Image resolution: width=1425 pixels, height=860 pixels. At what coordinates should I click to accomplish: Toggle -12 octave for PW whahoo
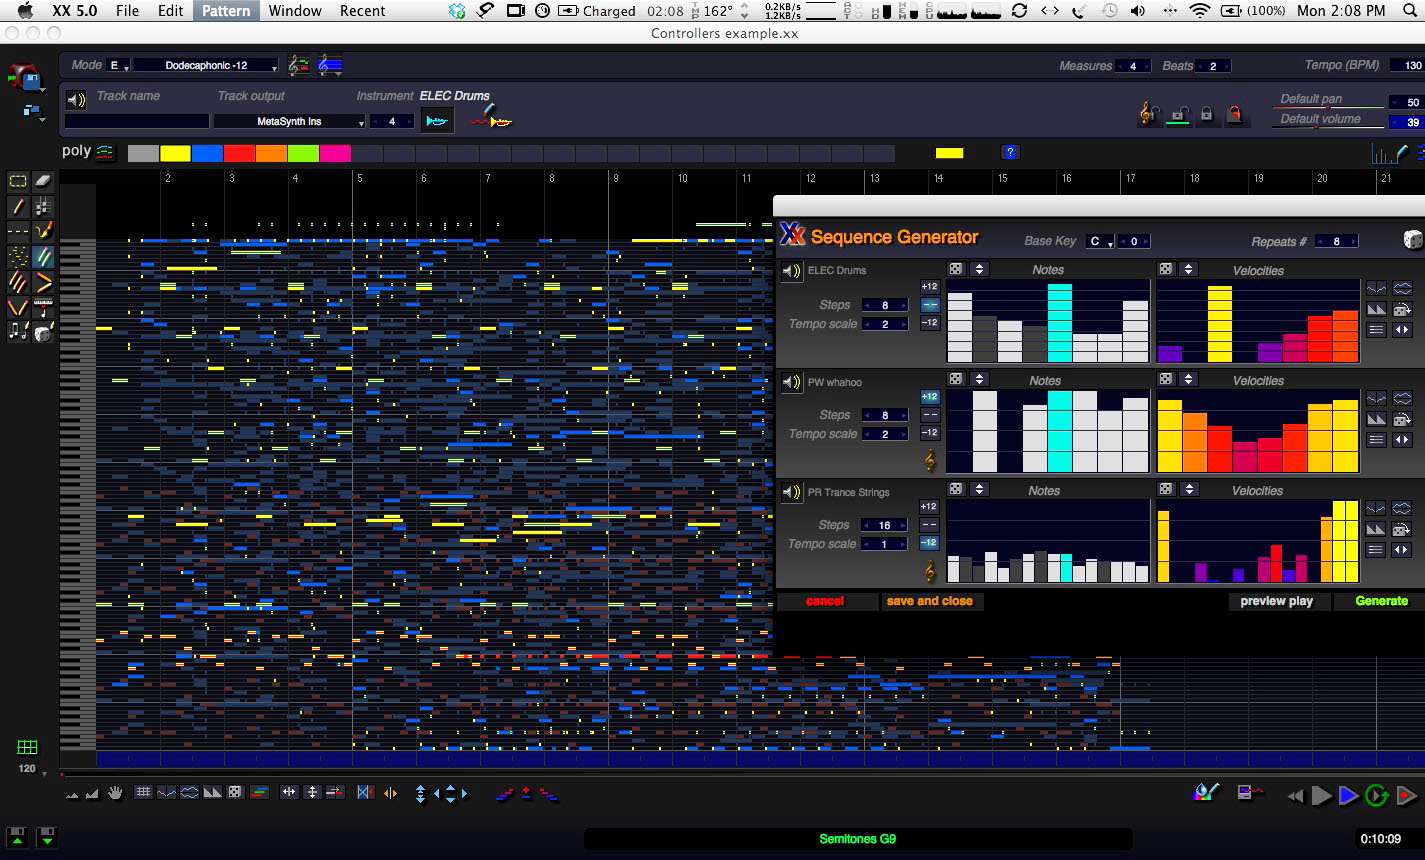pos(929,433)
